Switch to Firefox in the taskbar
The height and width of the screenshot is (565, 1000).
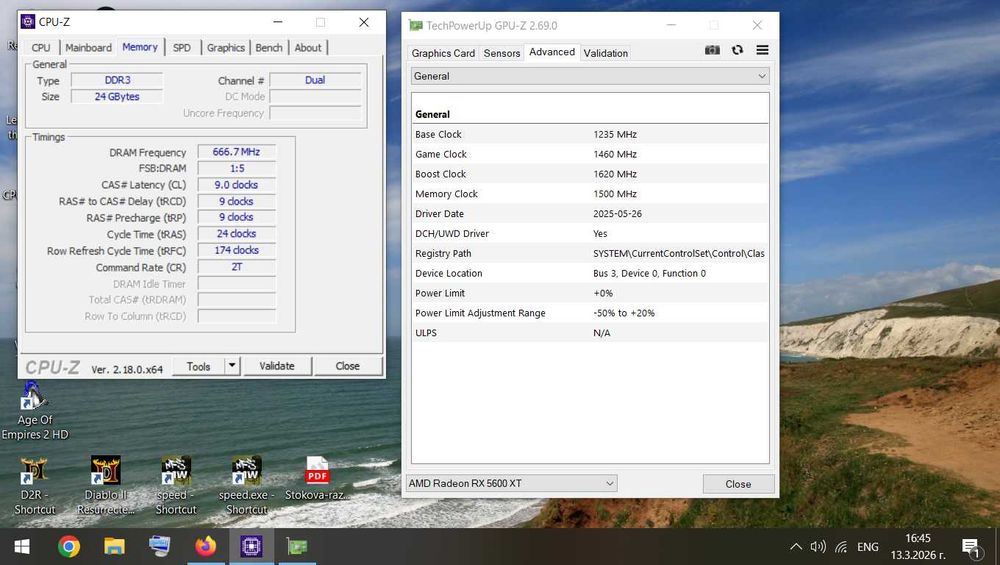pos(205,547)
